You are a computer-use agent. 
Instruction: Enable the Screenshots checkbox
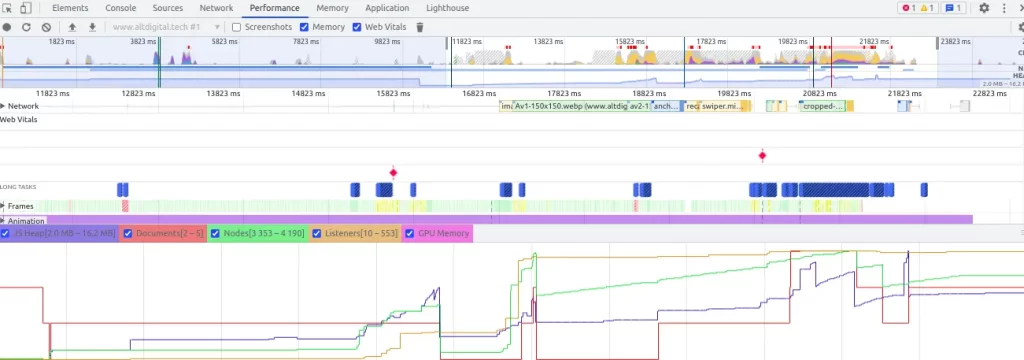click(x=236, y=27)
